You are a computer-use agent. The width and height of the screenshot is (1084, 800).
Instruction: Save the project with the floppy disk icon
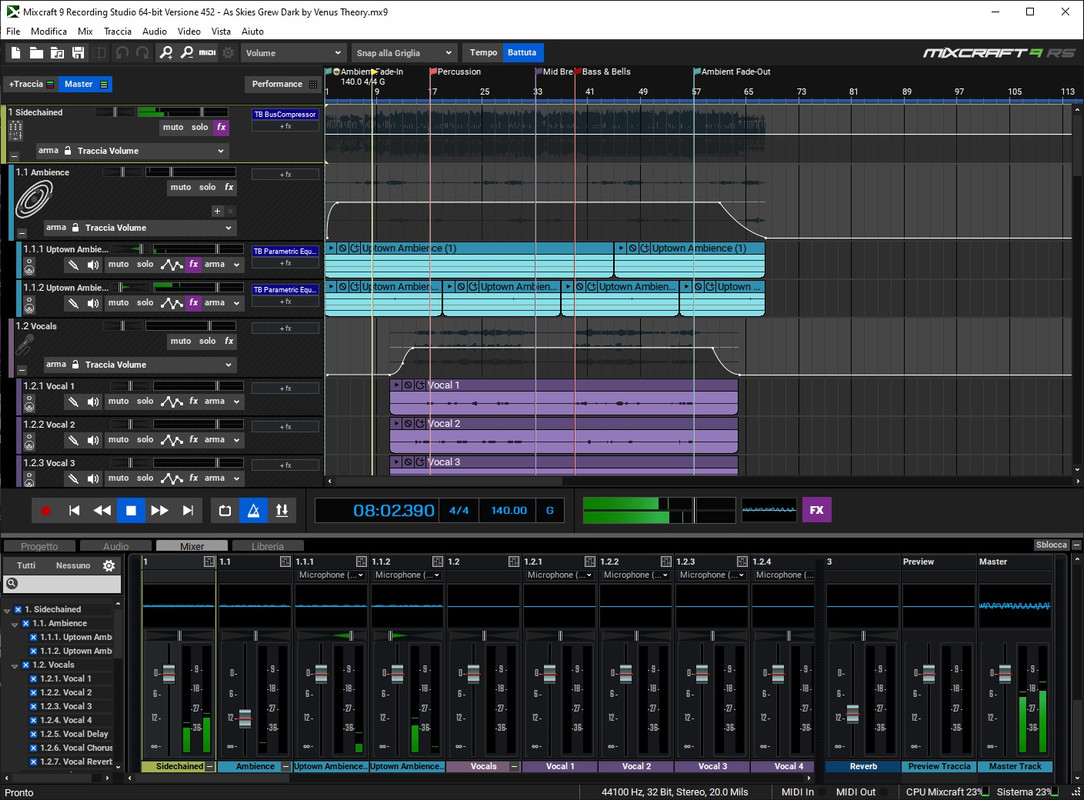pos(78,53)
